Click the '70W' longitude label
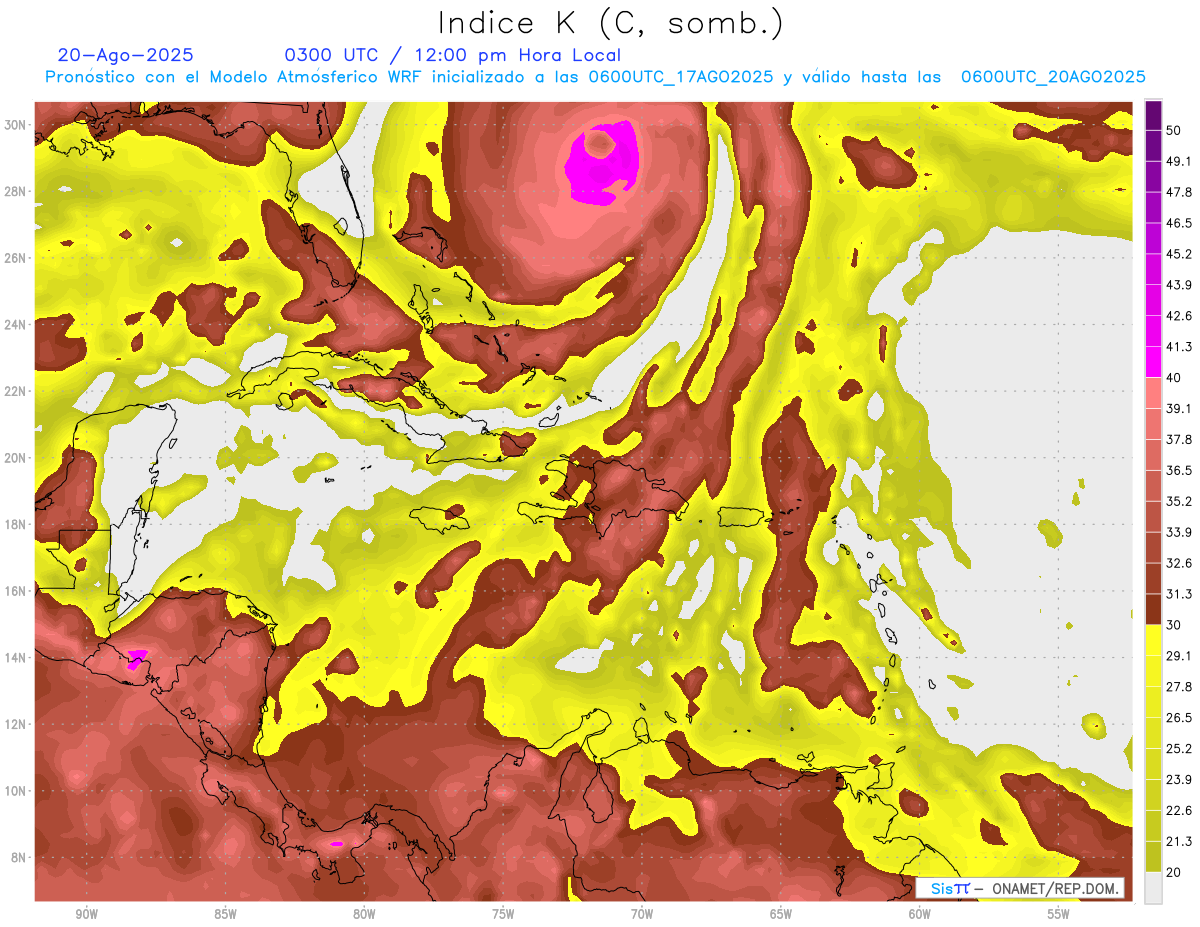 coord(642,914)
